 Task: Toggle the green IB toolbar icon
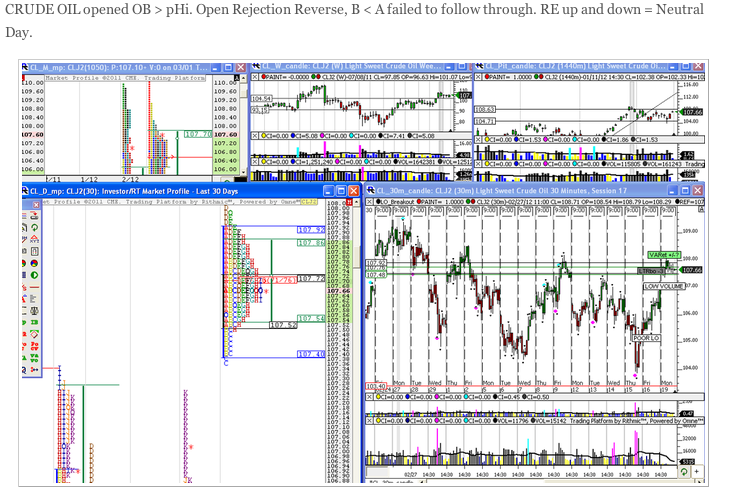point(34,322)
